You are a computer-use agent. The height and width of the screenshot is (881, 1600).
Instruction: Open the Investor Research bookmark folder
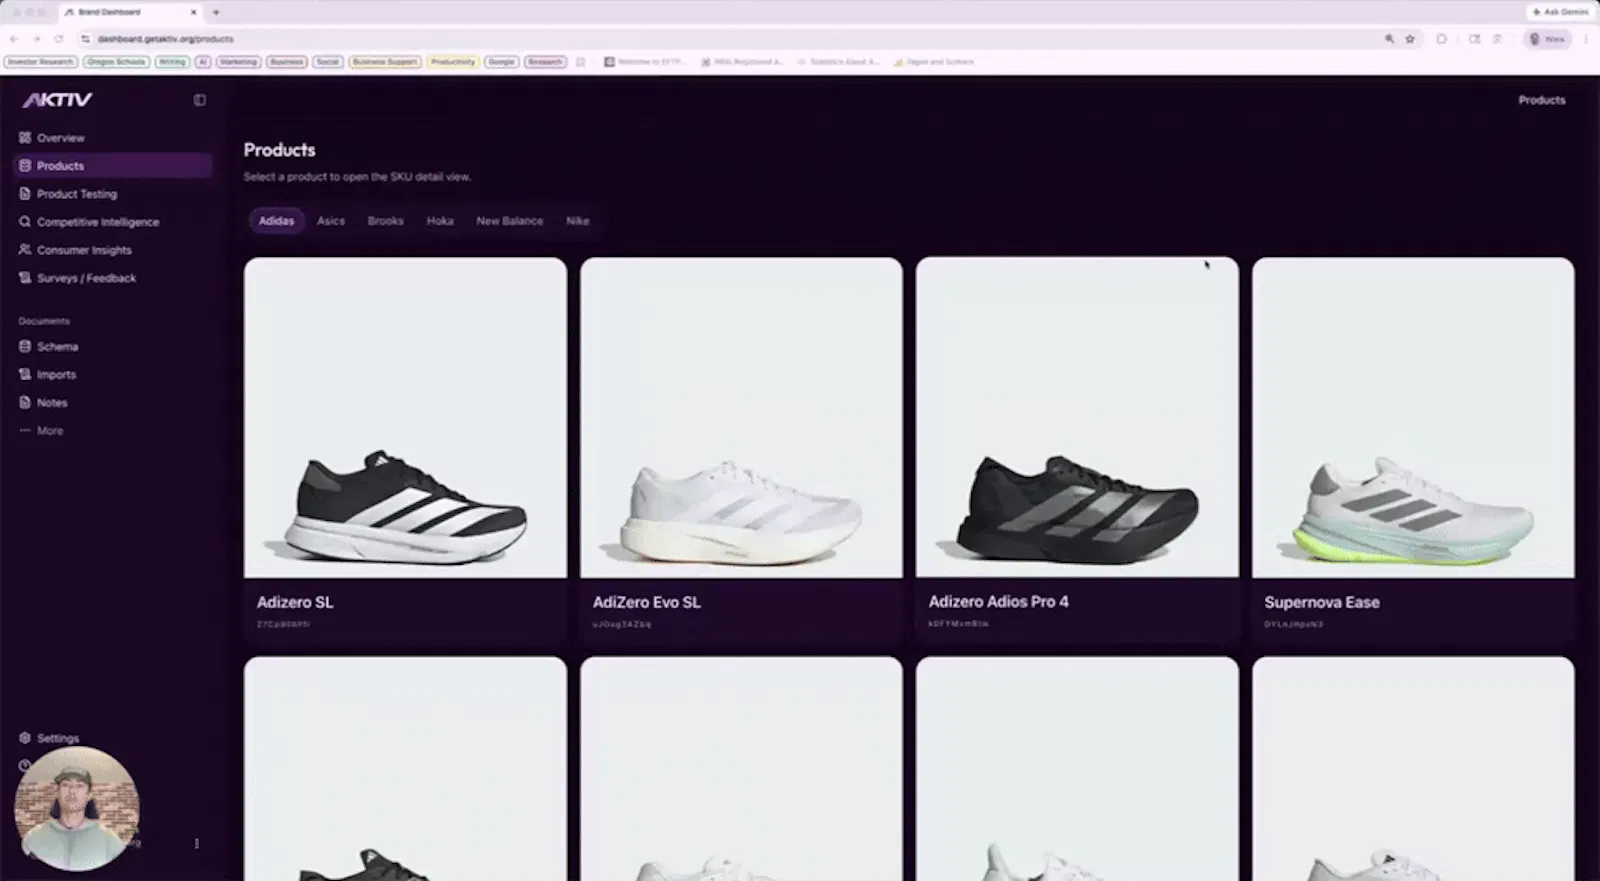click(x=40, y=62)
